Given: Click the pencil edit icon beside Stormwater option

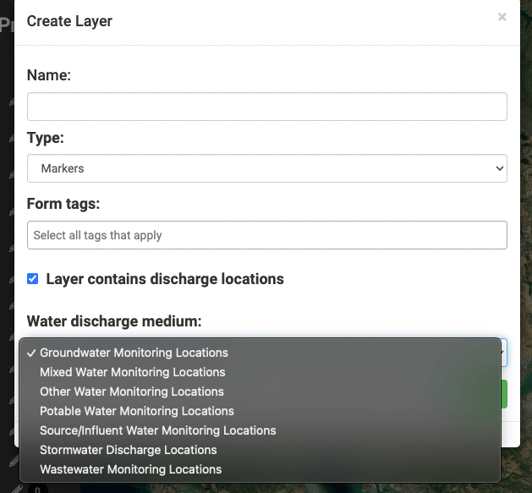Looking at the screenshot, I should coord(14,461).
